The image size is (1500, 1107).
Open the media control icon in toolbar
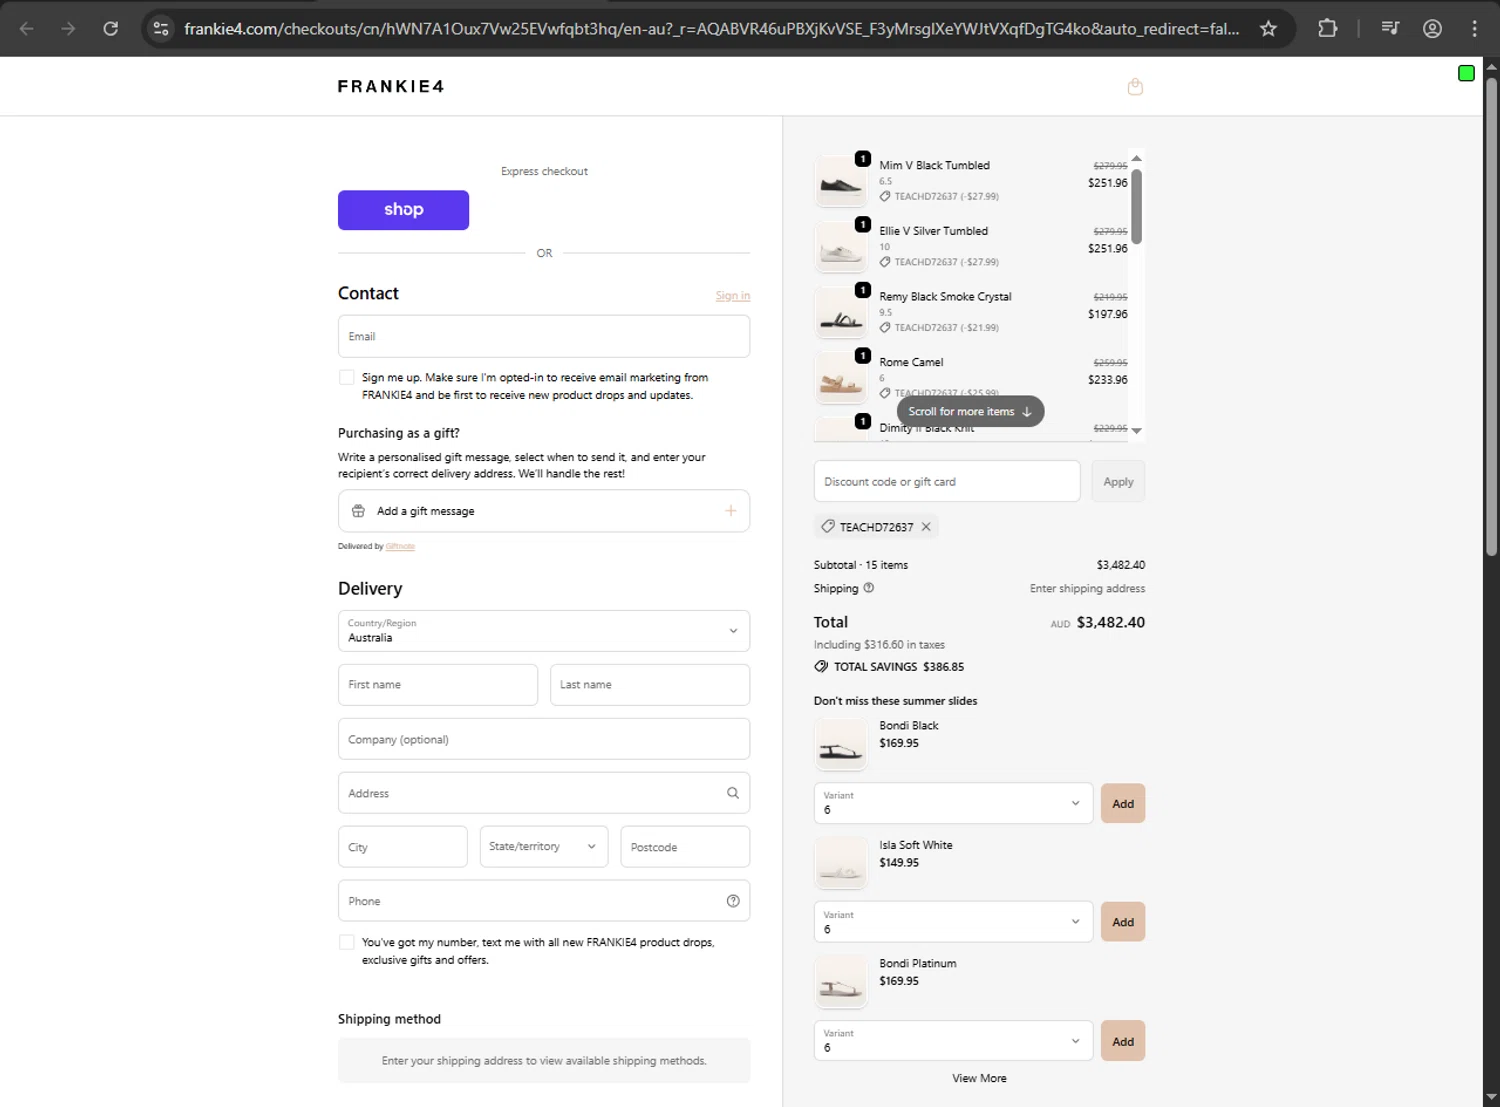[x=1390, y=29]
